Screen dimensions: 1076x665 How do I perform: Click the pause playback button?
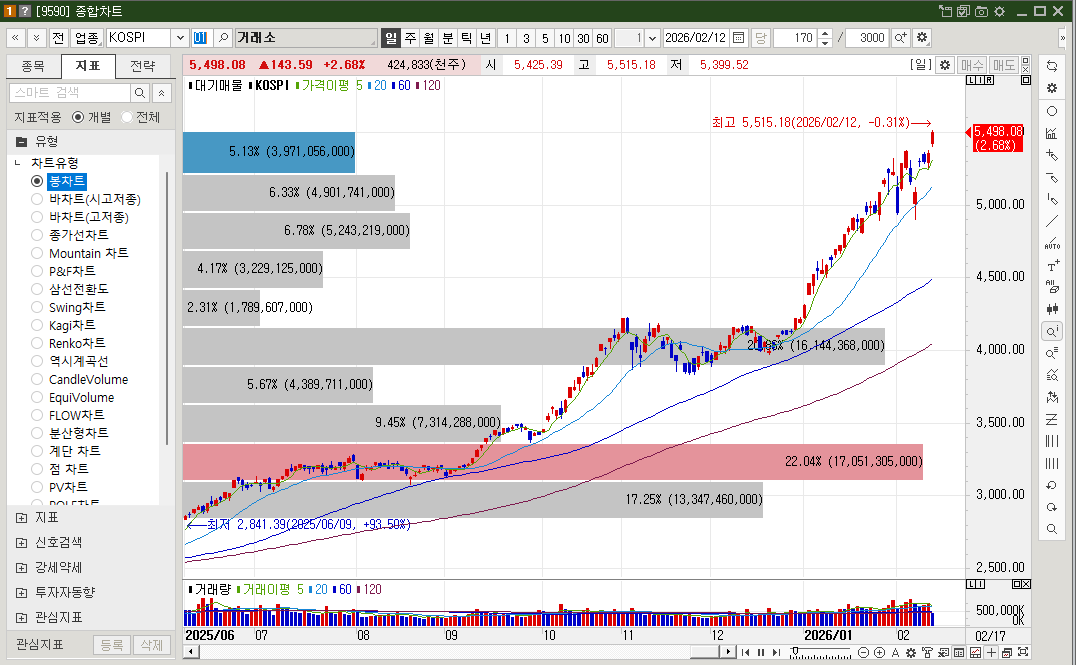(761, 653)
